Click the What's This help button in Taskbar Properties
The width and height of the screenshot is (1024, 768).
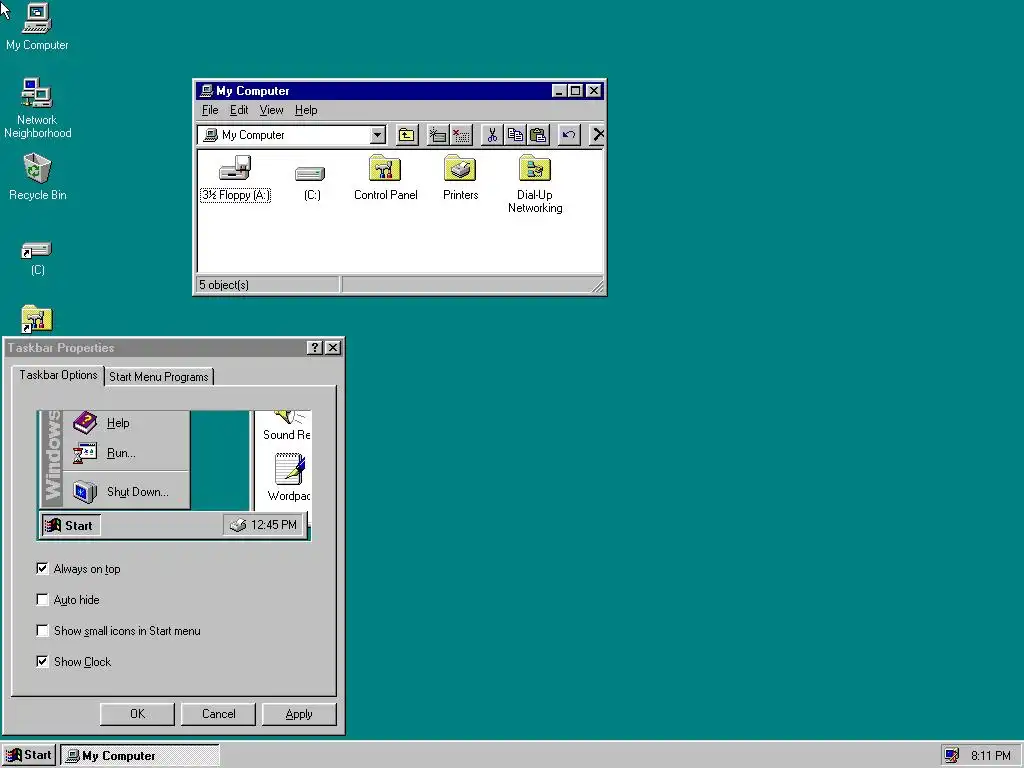(315, 347)
